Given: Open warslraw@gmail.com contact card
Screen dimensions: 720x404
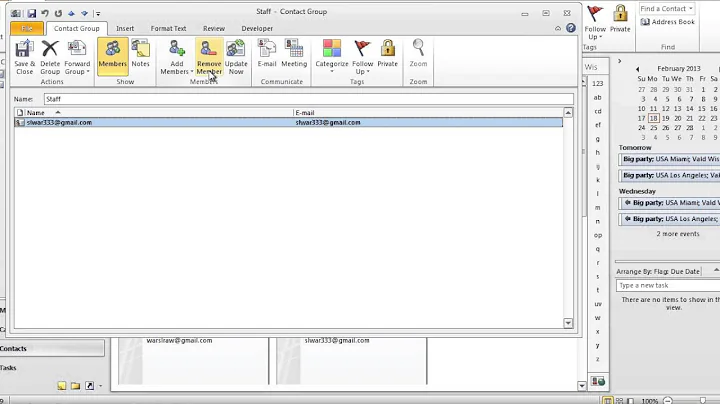Looking at the screenshot, I should click(193, 361).
